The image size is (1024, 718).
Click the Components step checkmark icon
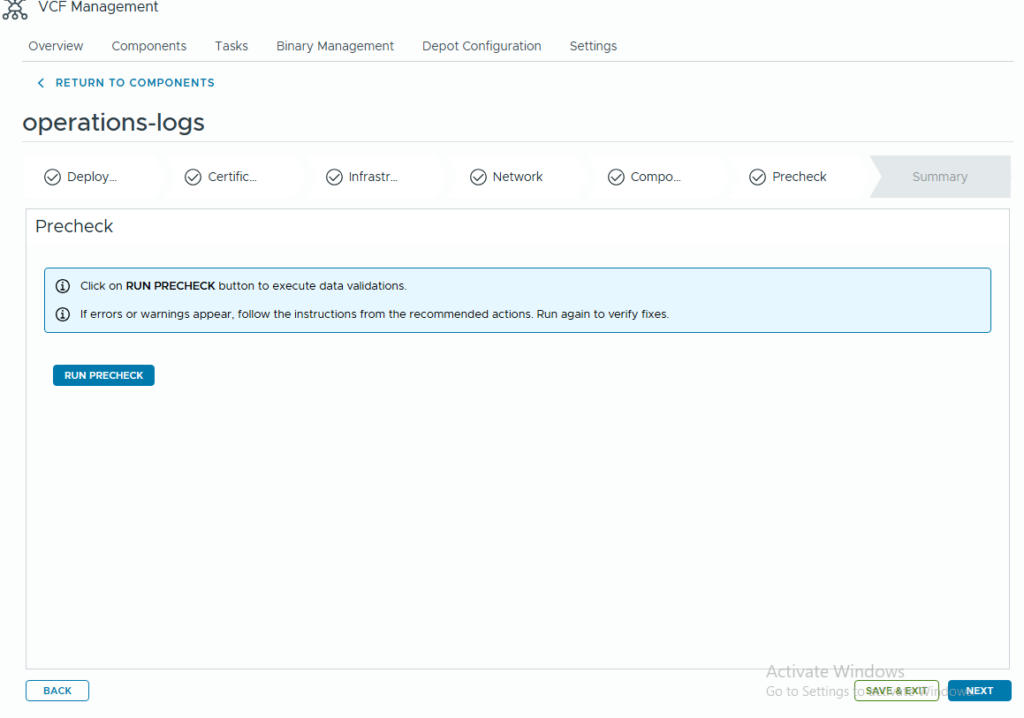tap(616, 177)
